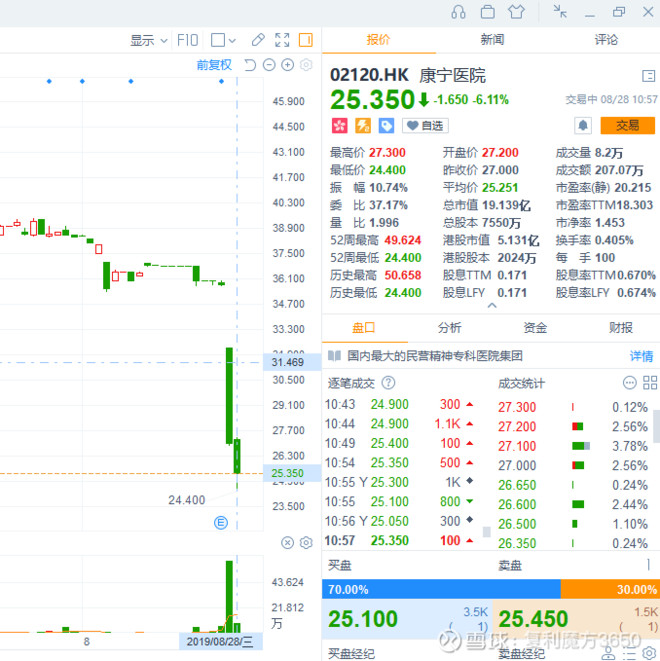This screenshot has width=660, height=661.
Task: Open the more options ellipsis icon near 成交统计
Action: [x=629, y=383]
